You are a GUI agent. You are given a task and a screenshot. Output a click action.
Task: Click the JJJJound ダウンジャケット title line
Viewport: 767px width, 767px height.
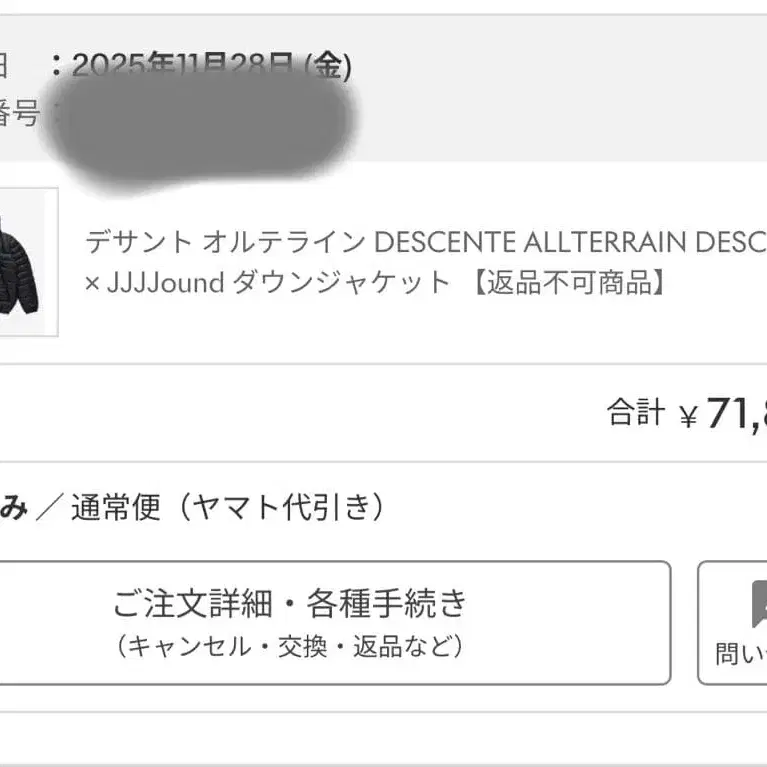pyautogui.click(x=268, y=284)
